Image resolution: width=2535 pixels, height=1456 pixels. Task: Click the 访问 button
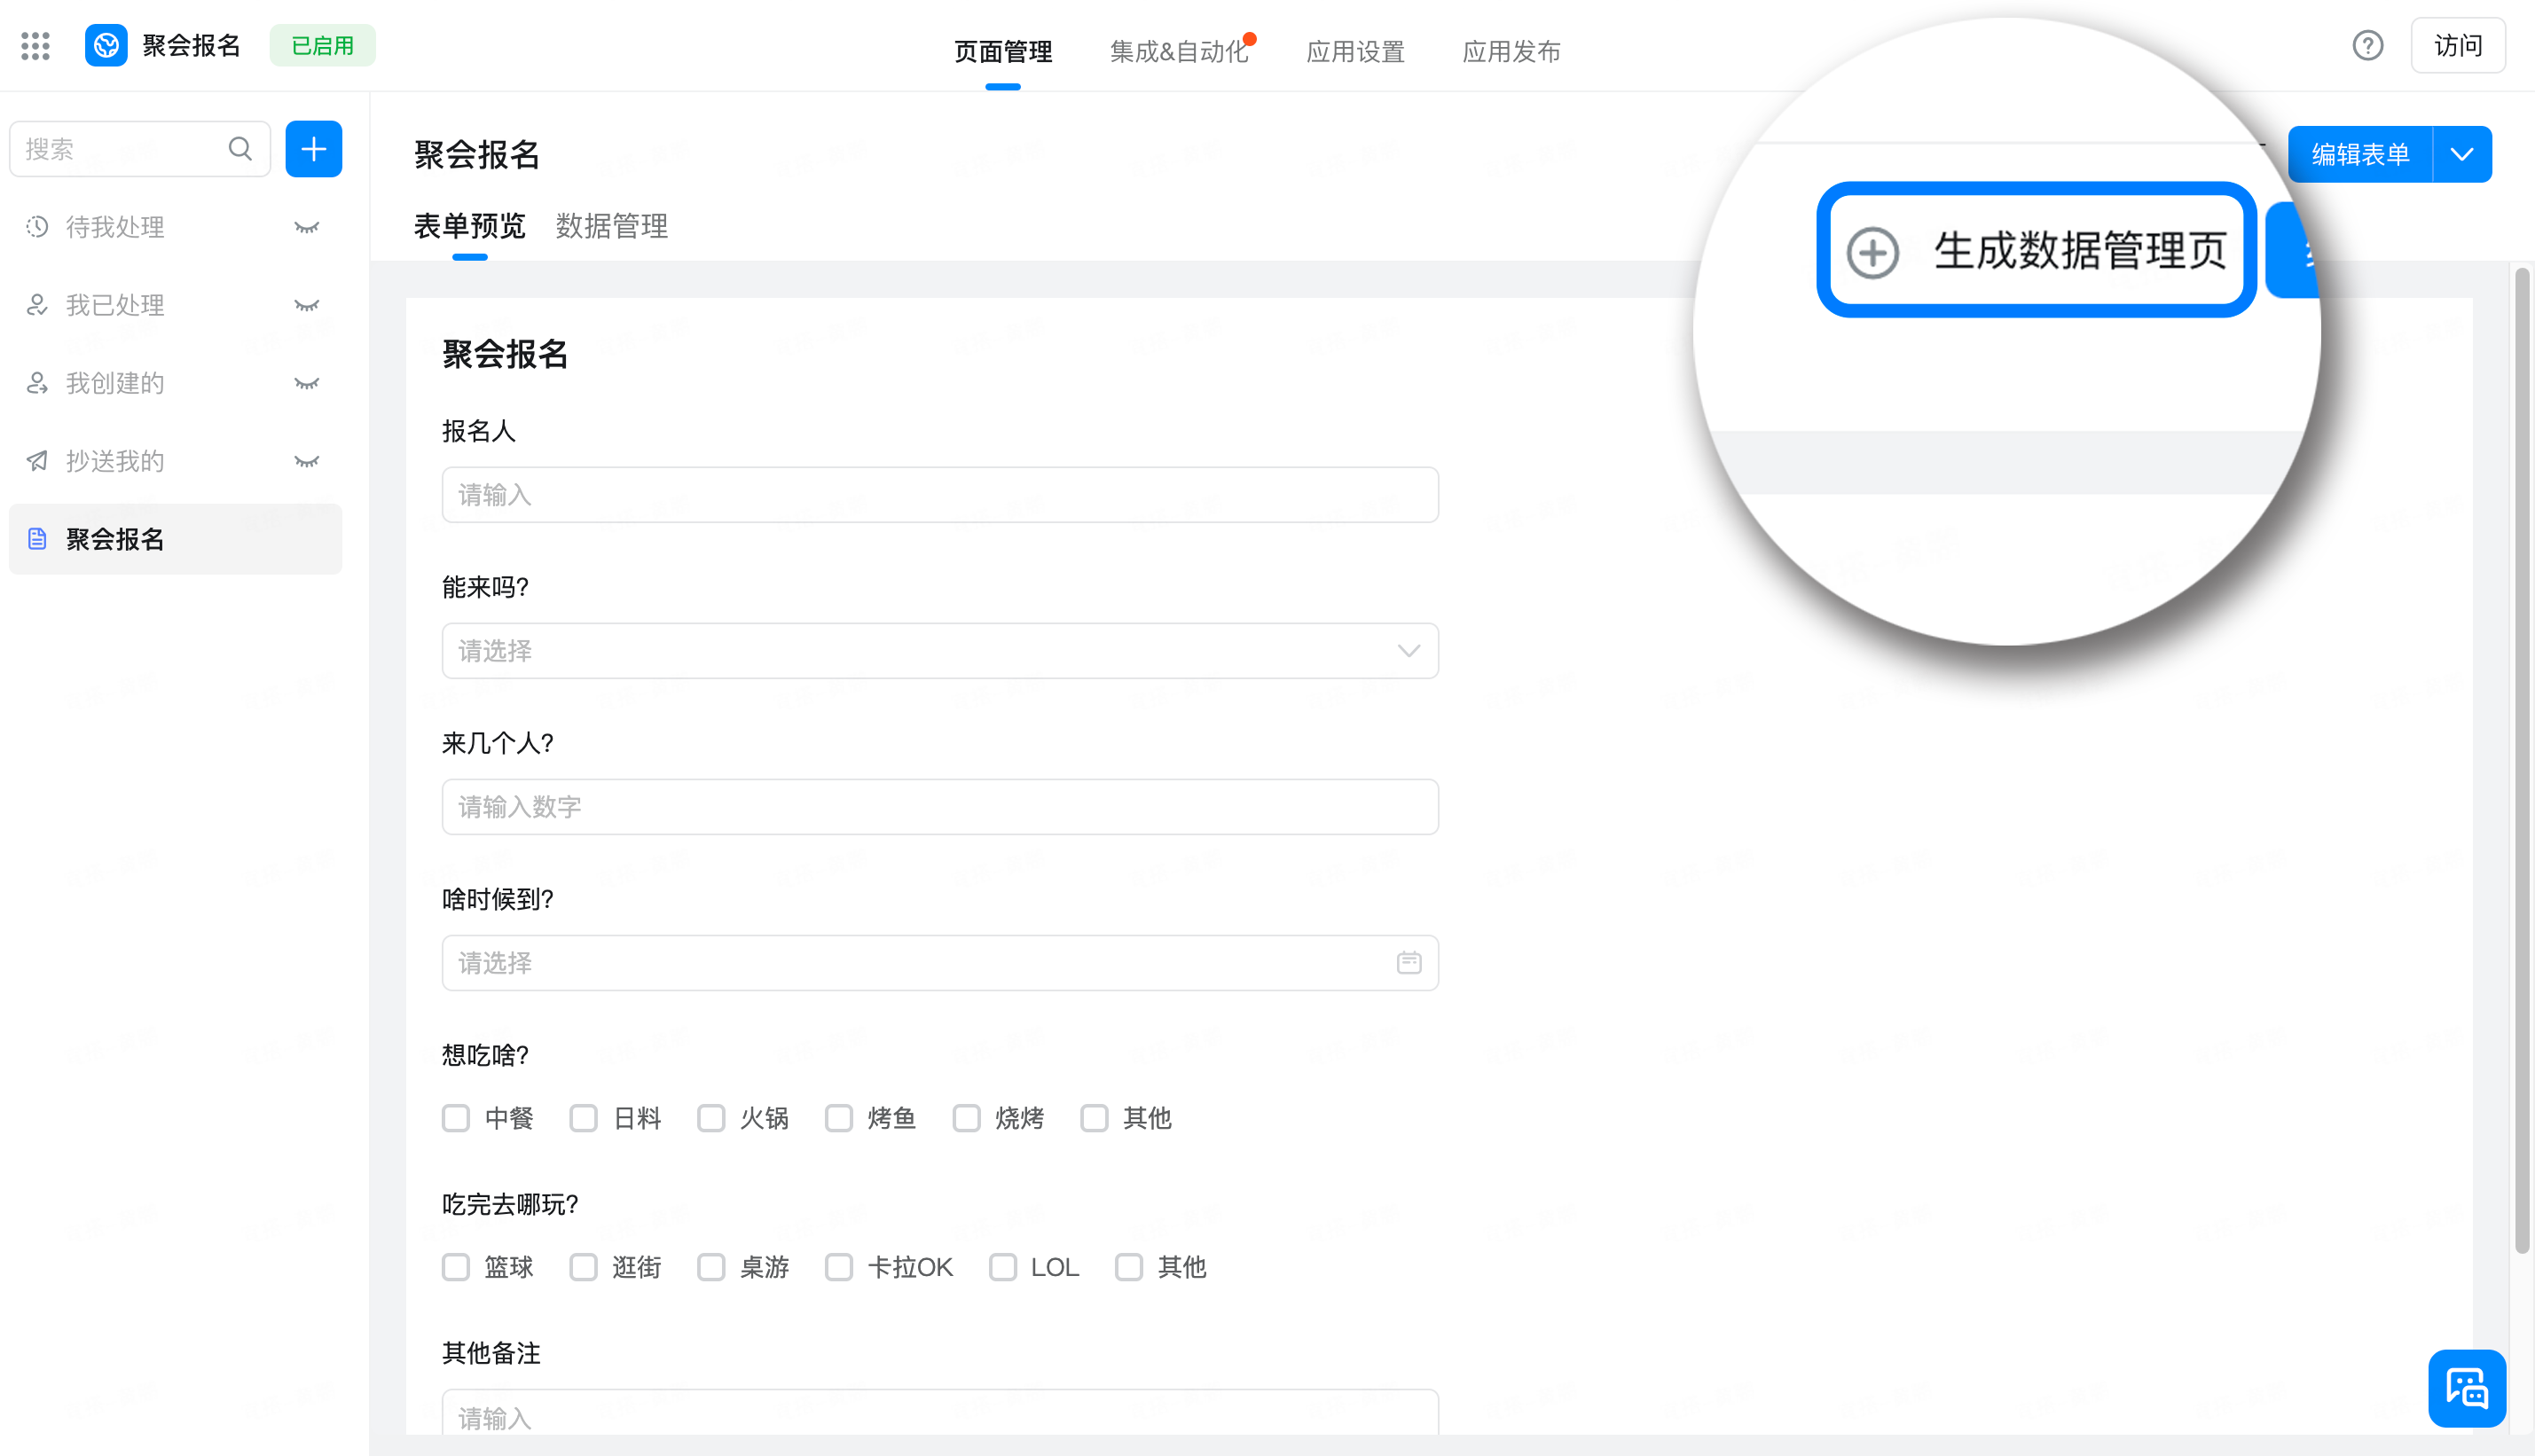[2458, 46]
